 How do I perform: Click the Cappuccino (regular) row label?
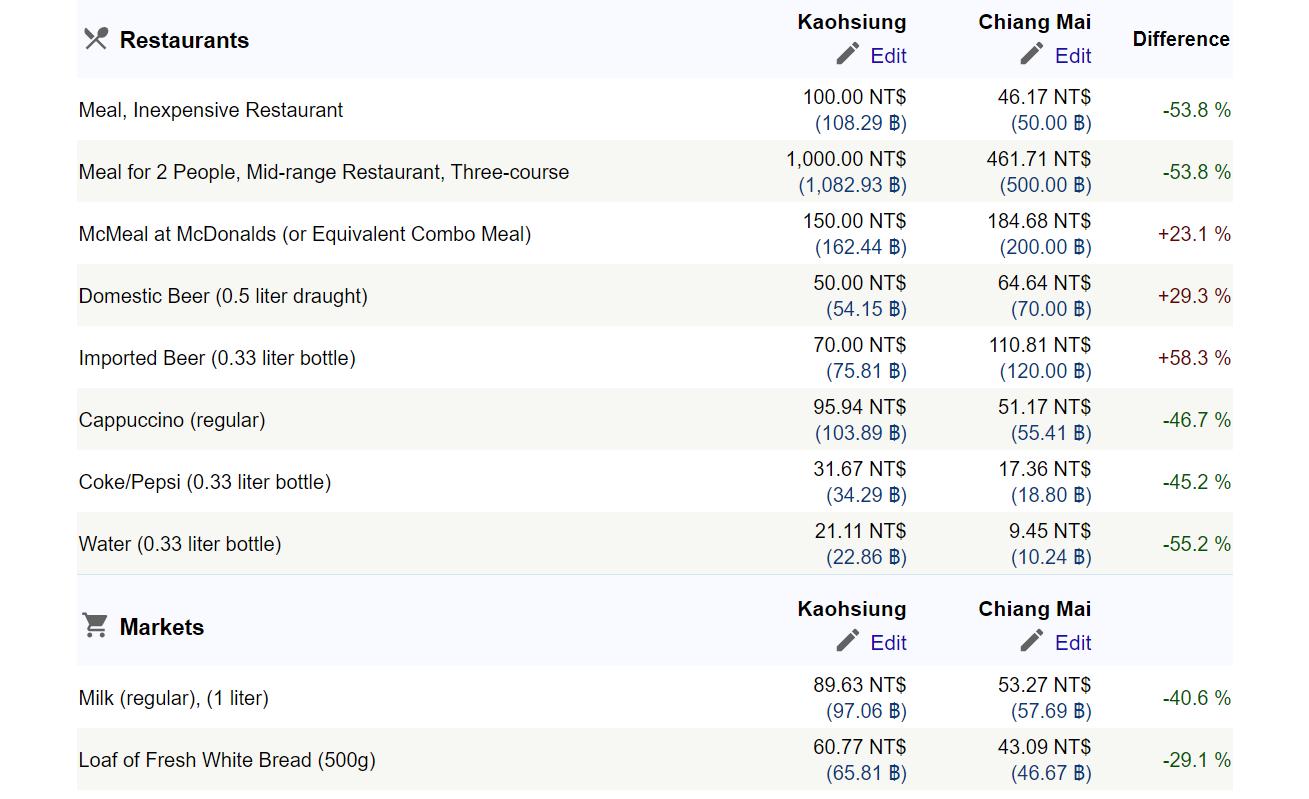click(172, 420)
